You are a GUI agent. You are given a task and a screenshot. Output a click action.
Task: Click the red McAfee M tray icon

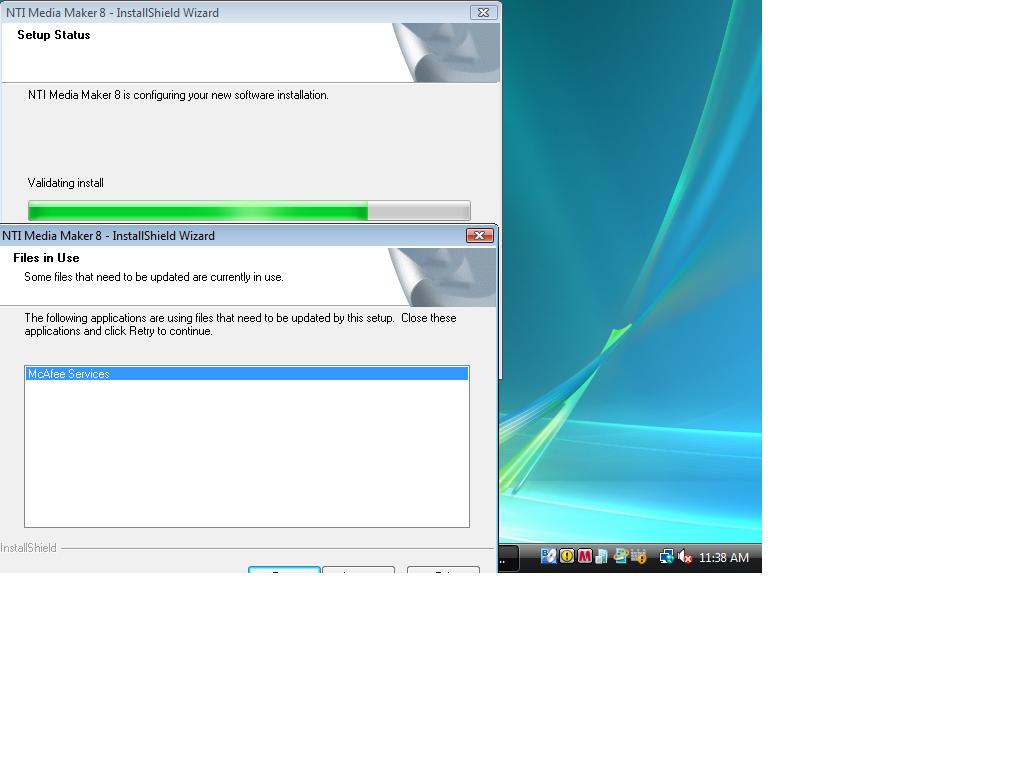pos(584,556)
